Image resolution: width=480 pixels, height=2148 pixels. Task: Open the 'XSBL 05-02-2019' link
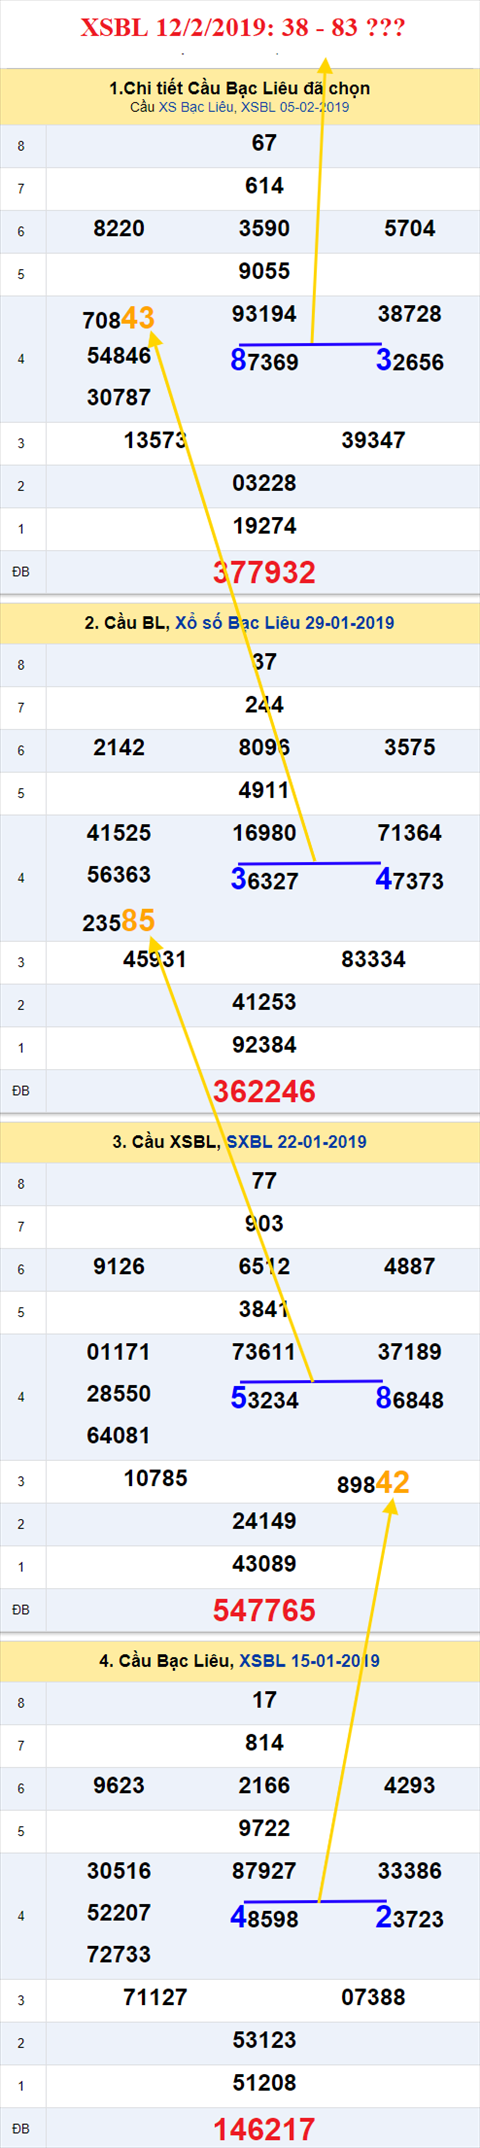point(295,107)
